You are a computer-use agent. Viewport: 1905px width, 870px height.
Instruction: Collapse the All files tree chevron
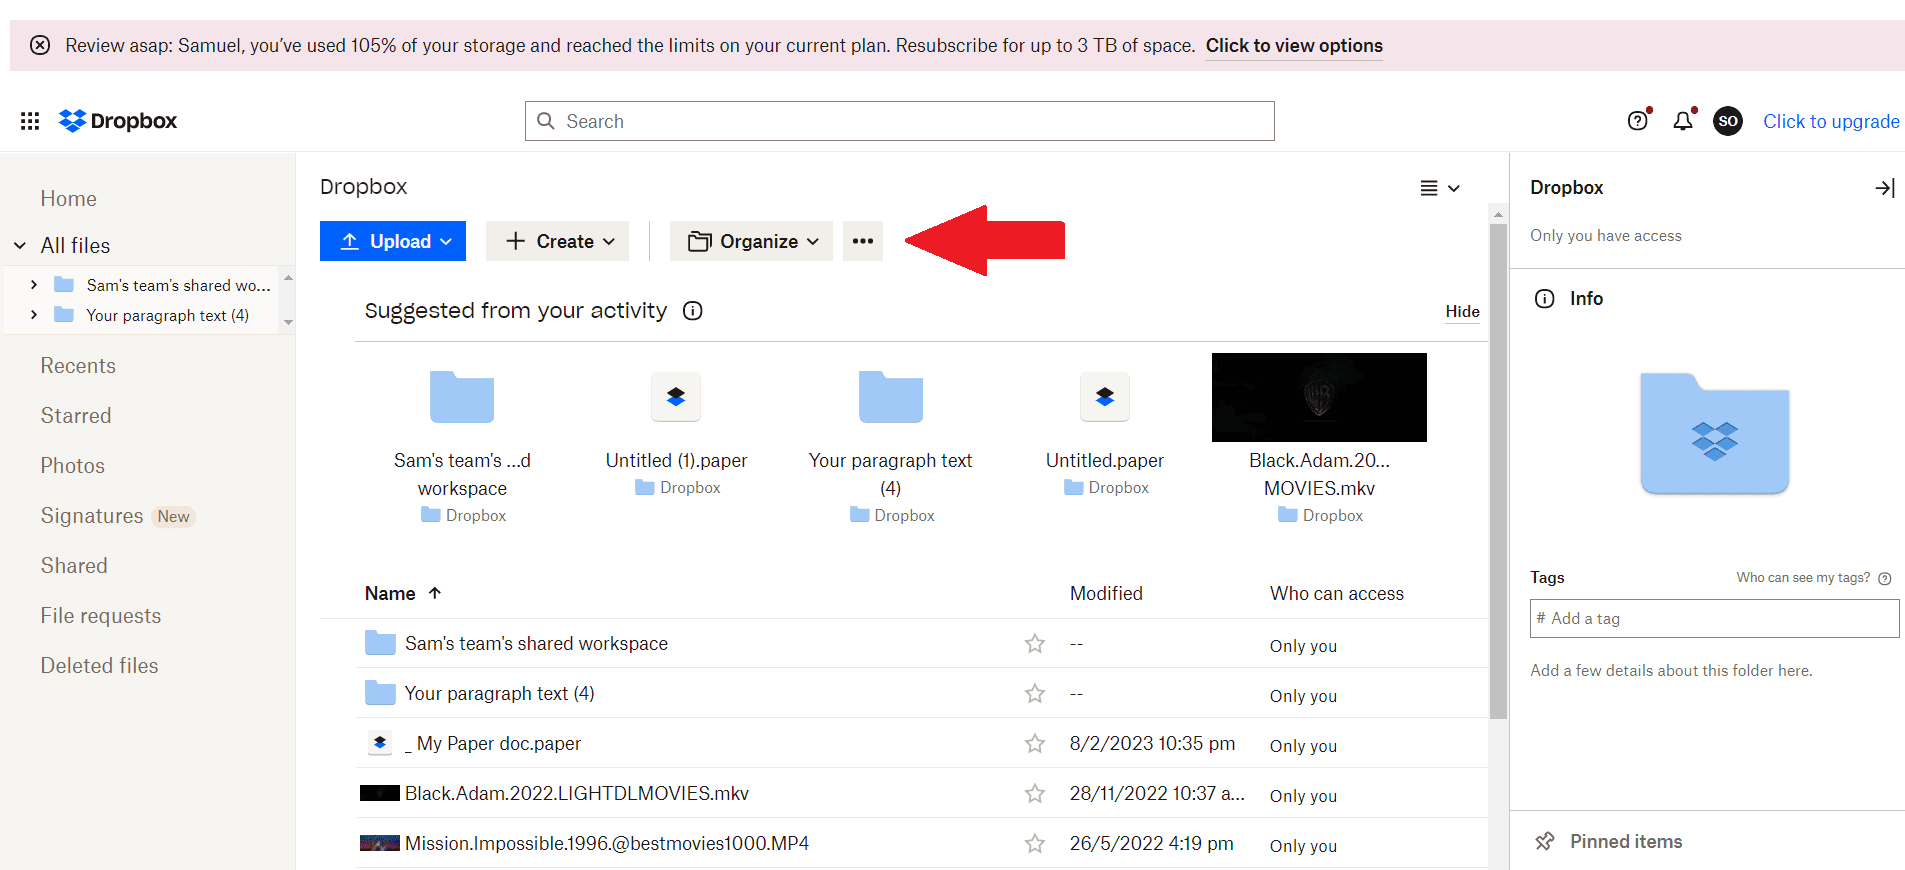tap(20, 246)
